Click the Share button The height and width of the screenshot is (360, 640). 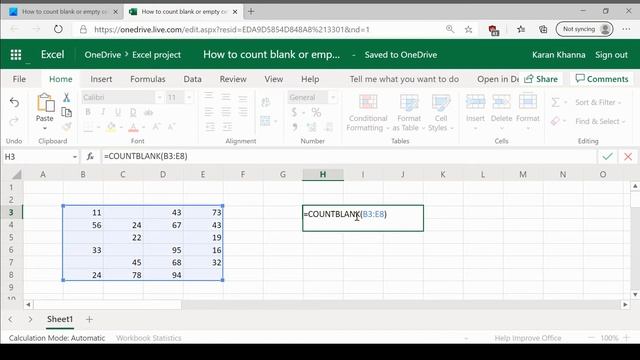tap(541, 79)
